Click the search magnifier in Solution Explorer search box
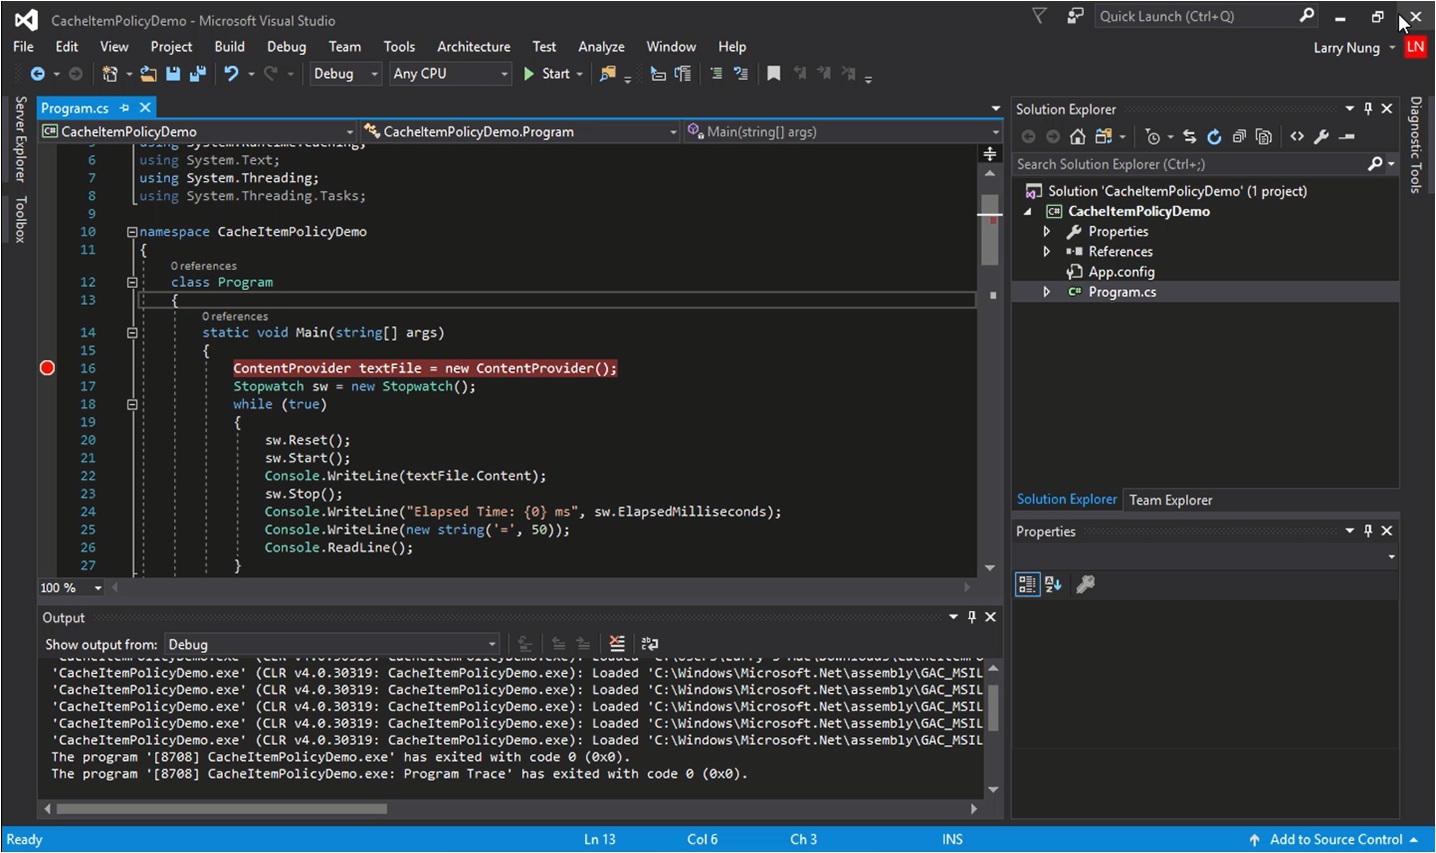Screen dimensions: 1436x853 [1376, 164]
